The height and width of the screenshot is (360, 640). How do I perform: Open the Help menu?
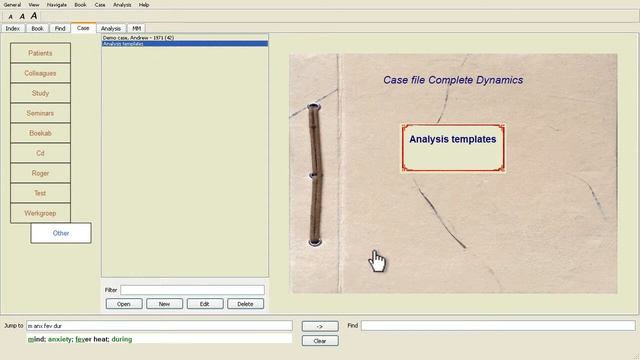pyautogui.click(x=144, y=5)
